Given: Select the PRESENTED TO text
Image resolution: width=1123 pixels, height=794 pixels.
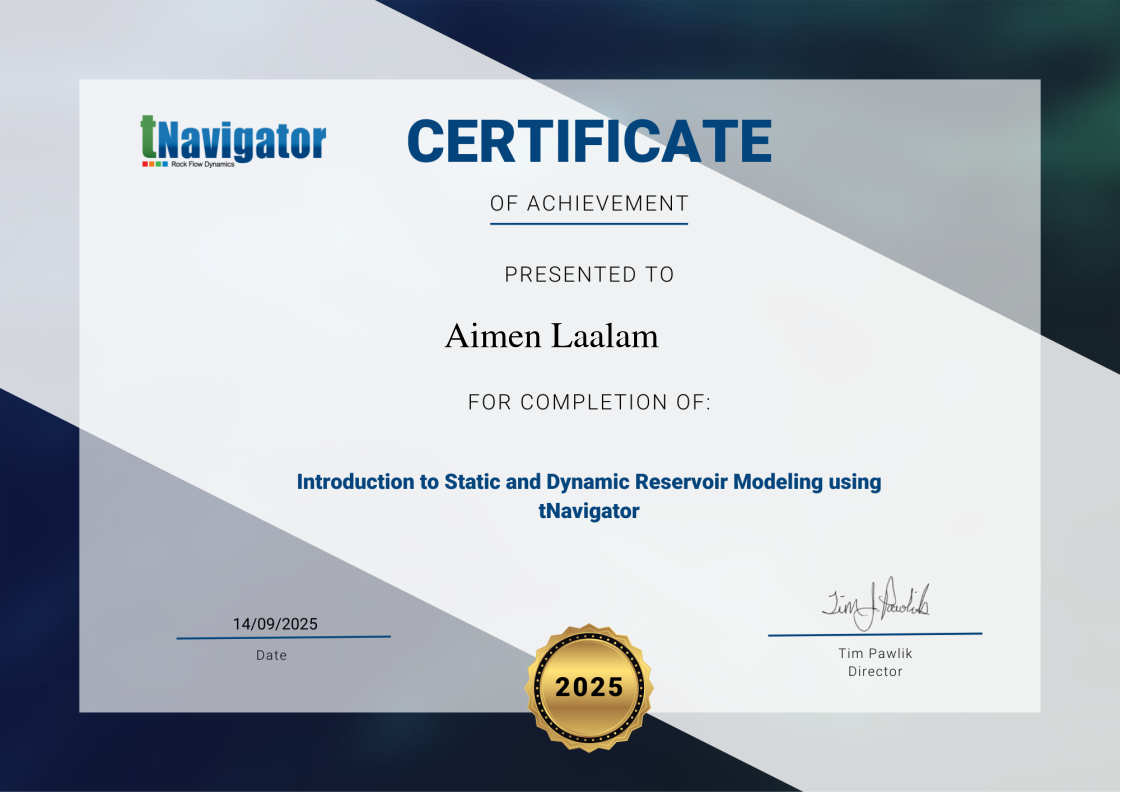Looking at the screenshot, I should point(589,274).
